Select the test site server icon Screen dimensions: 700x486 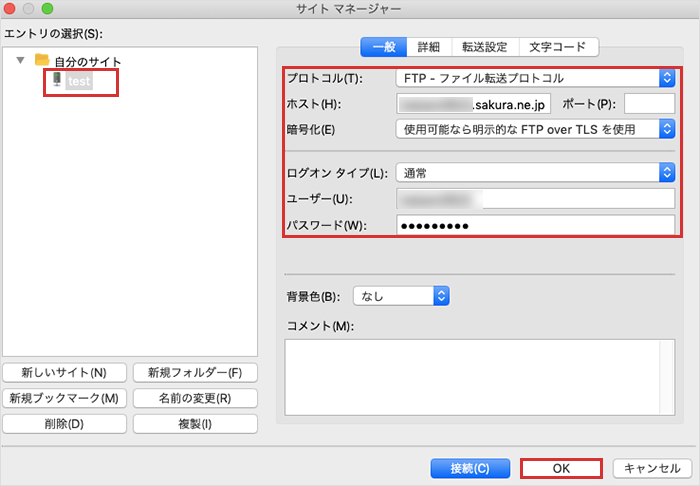(x=57, y=80)
